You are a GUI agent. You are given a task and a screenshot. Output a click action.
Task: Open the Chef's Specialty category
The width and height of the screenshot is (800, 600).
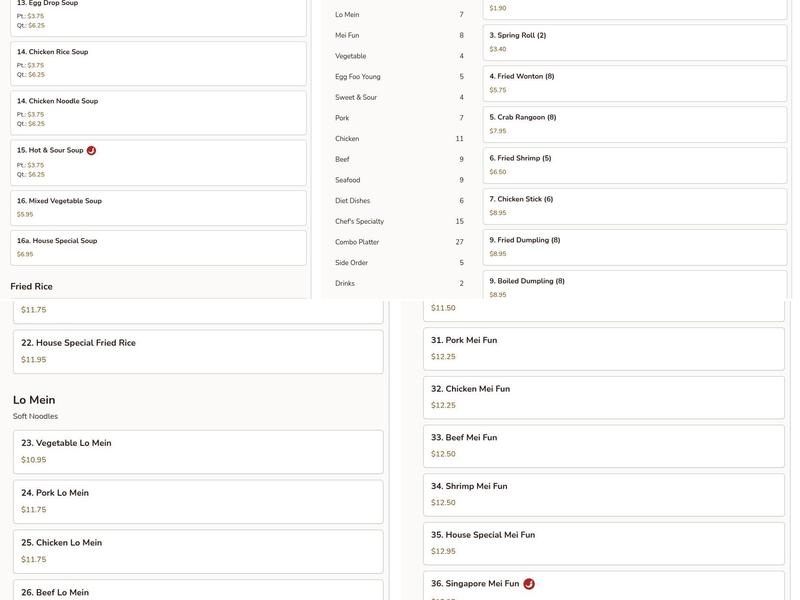tap(360, 222)
